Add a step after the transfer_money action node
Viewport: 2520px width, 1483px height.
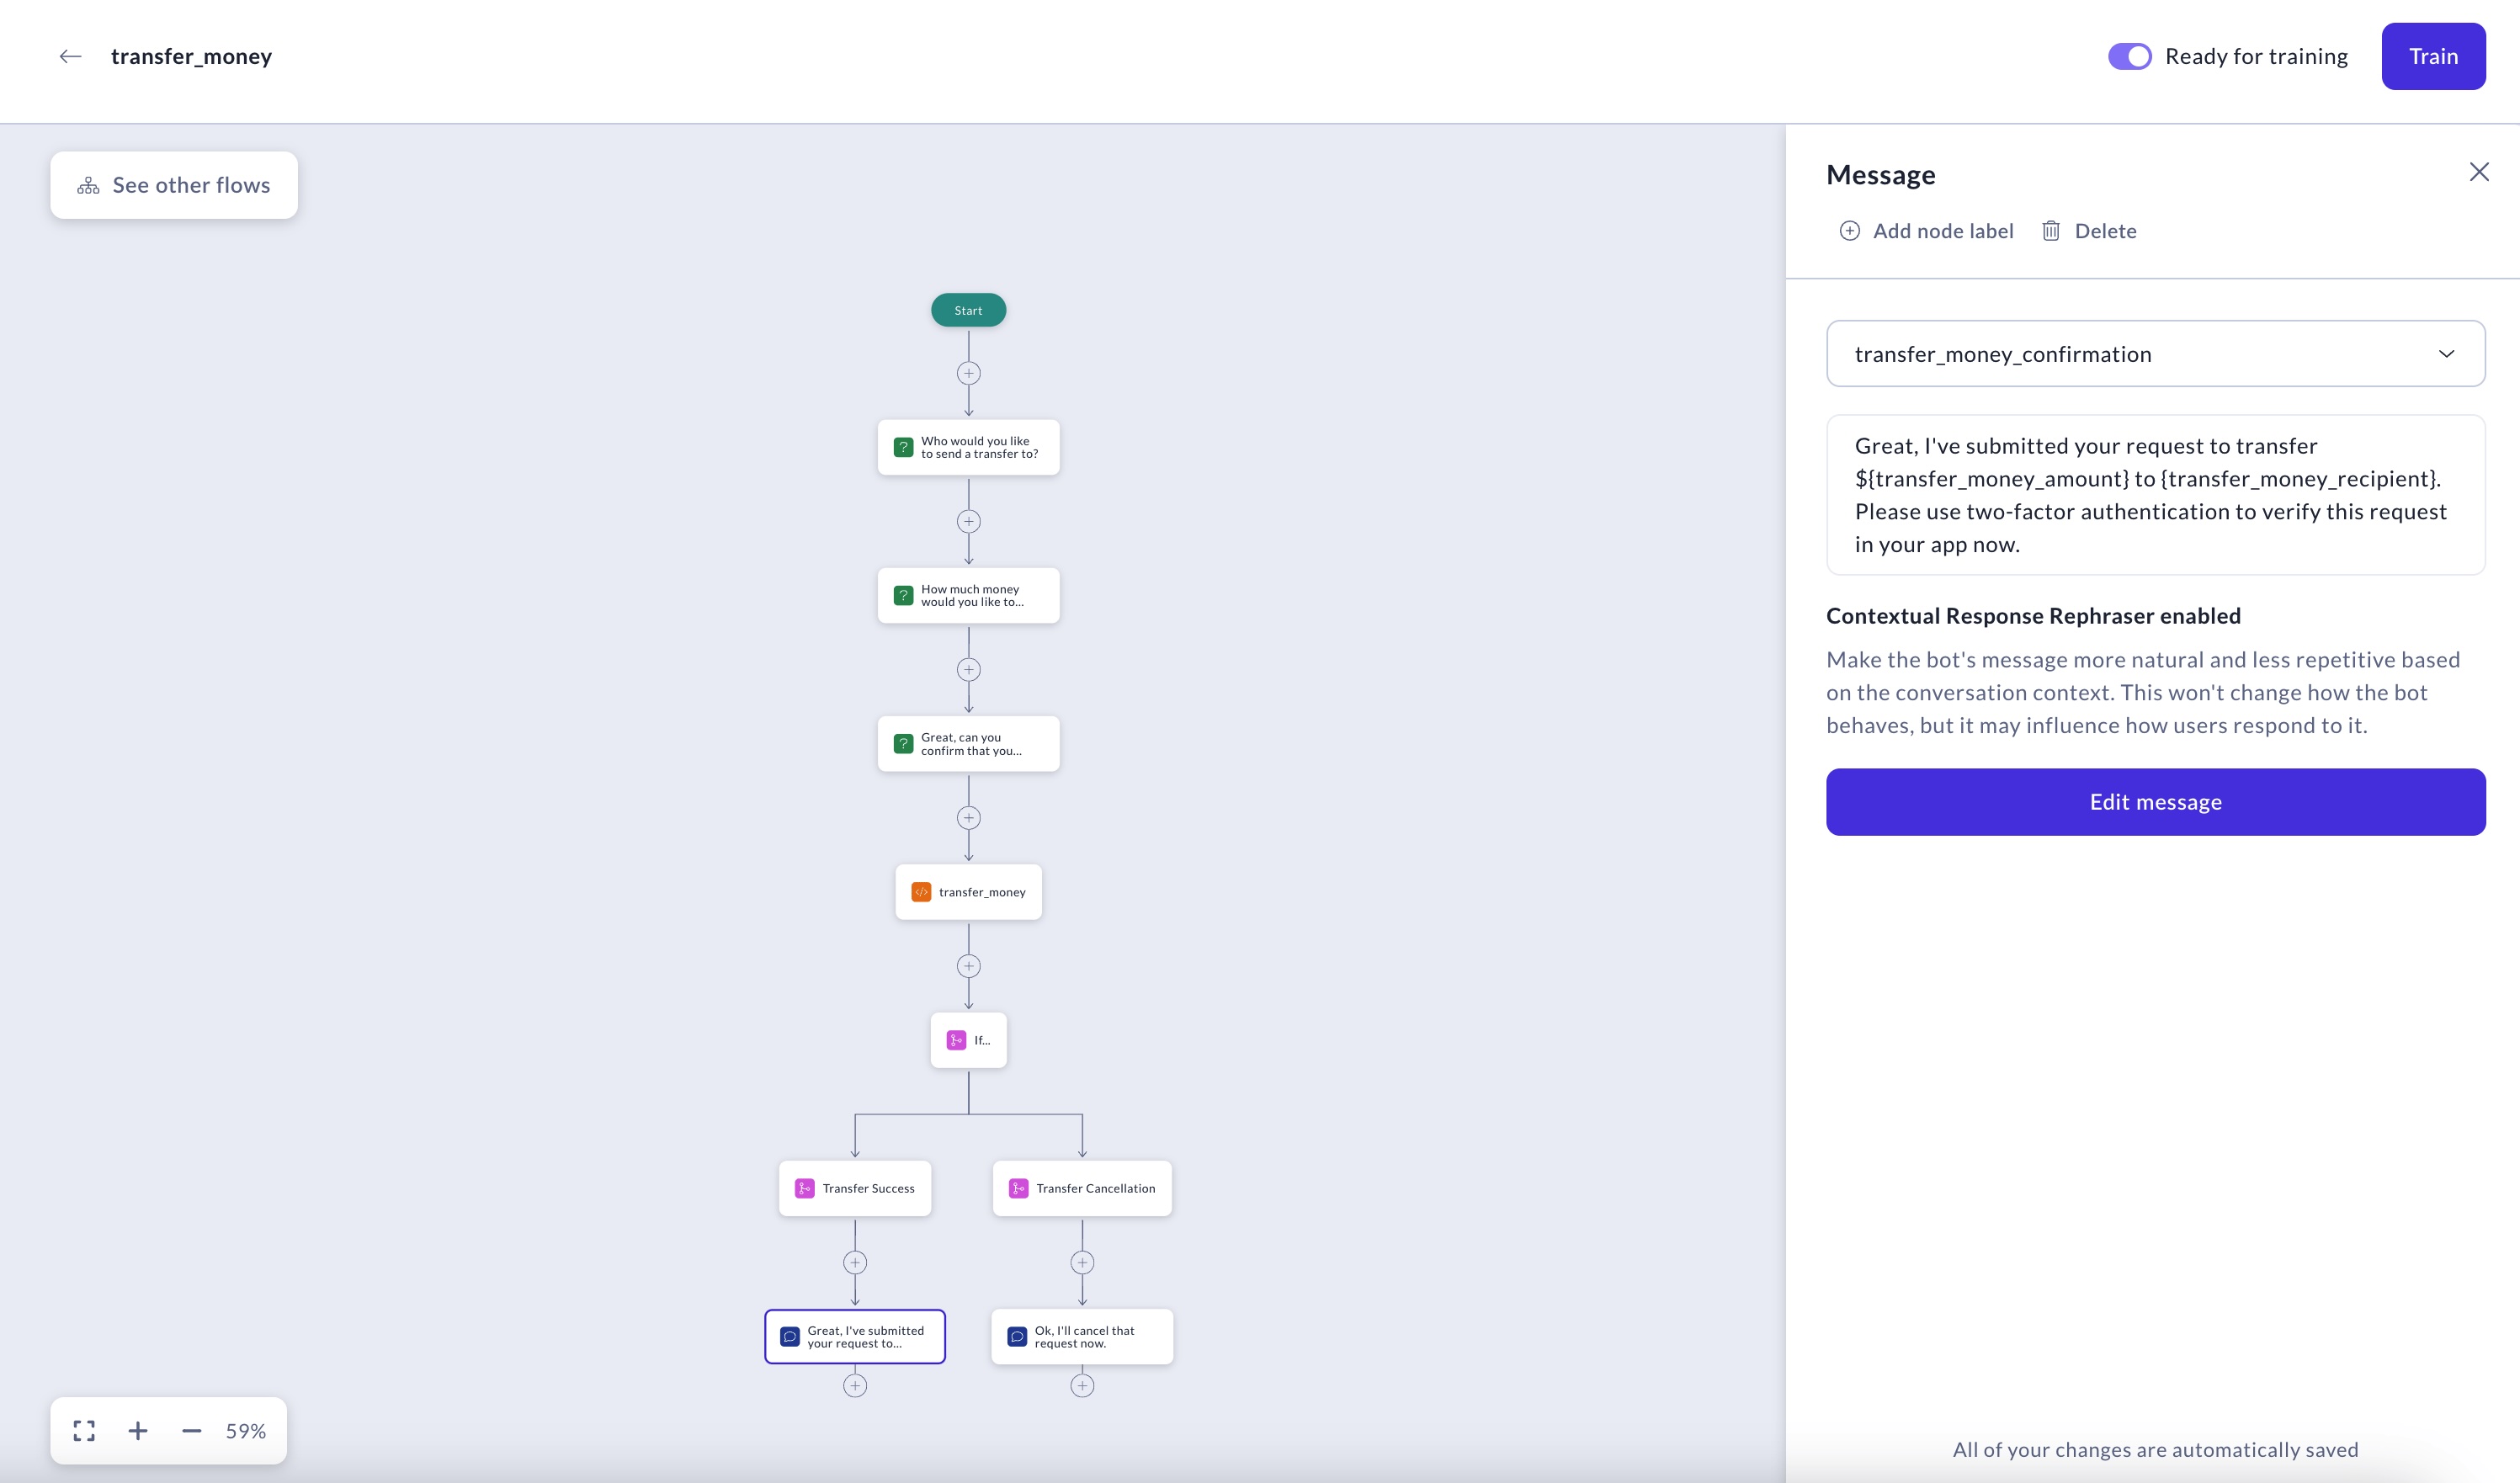click(x=968, y=966)
